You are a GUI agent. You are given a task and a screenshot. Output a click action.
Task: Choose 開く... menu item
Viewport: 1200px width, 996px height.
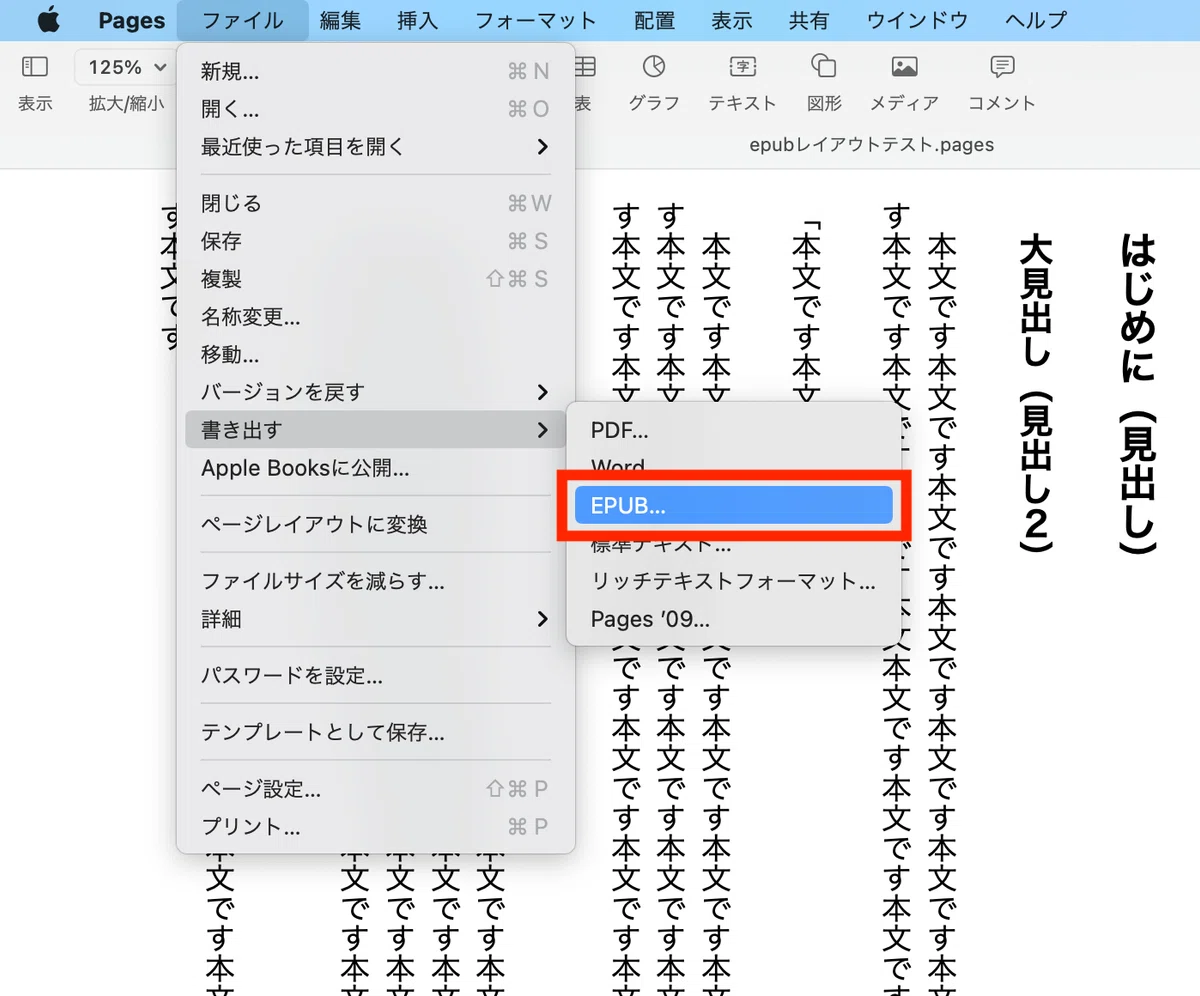[376, 109]
